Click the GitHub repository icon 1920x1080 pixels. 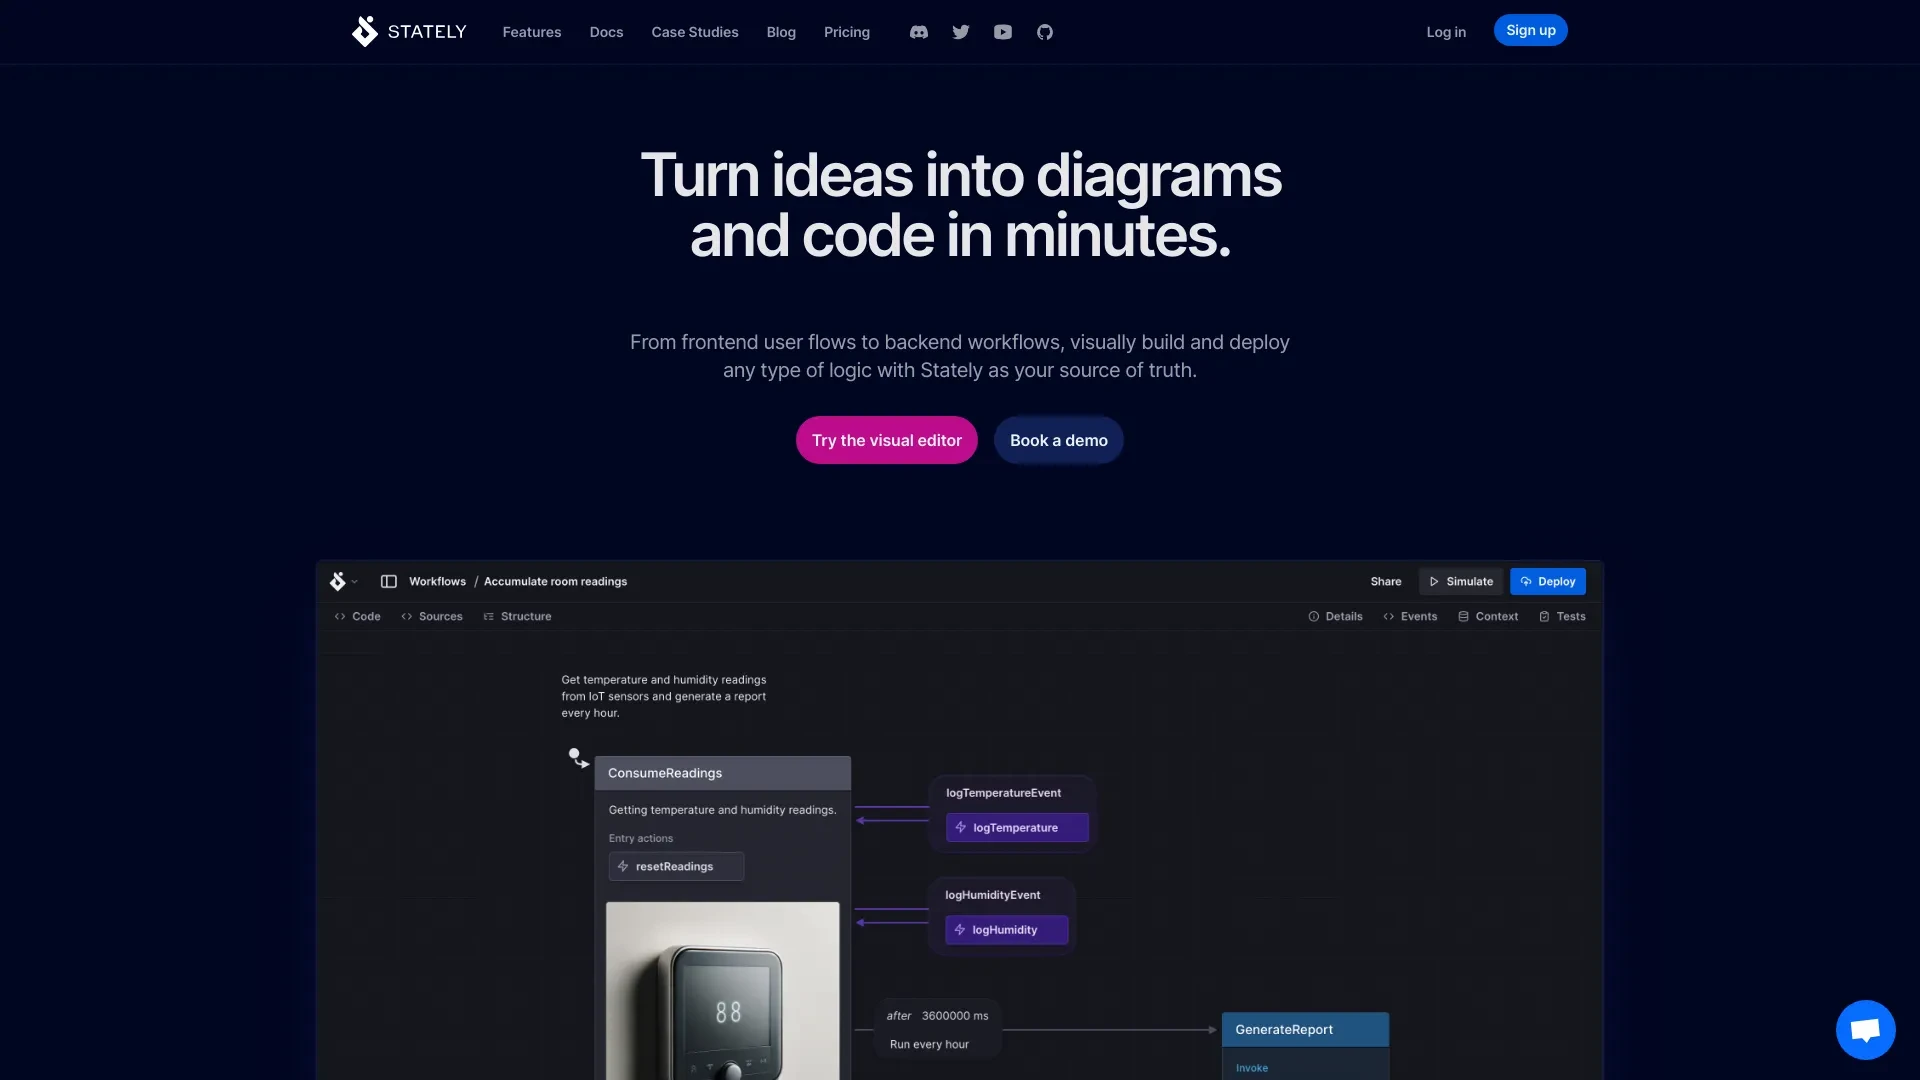click(1044, 30)
